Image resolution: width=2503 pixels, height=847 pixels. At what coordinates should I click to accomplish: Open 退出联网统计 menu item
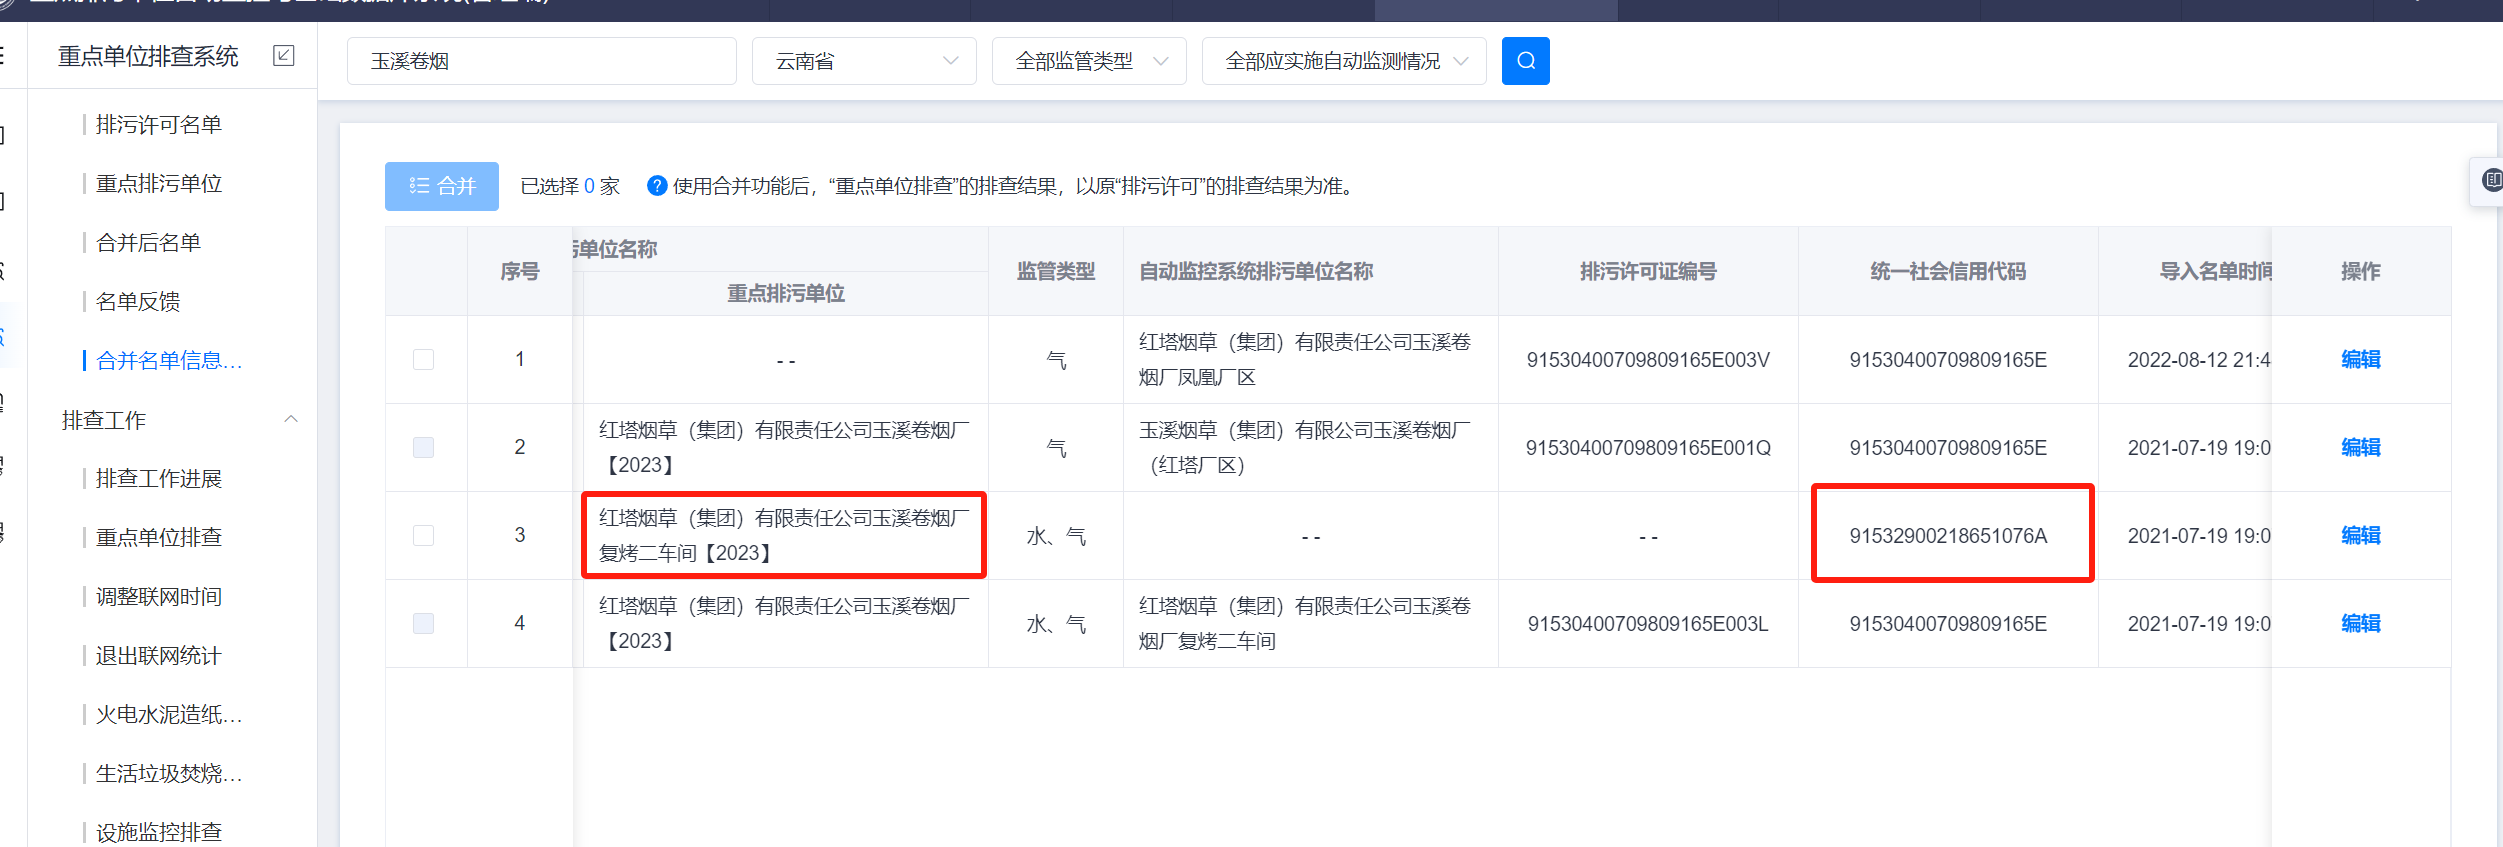(x=159, y=656)
